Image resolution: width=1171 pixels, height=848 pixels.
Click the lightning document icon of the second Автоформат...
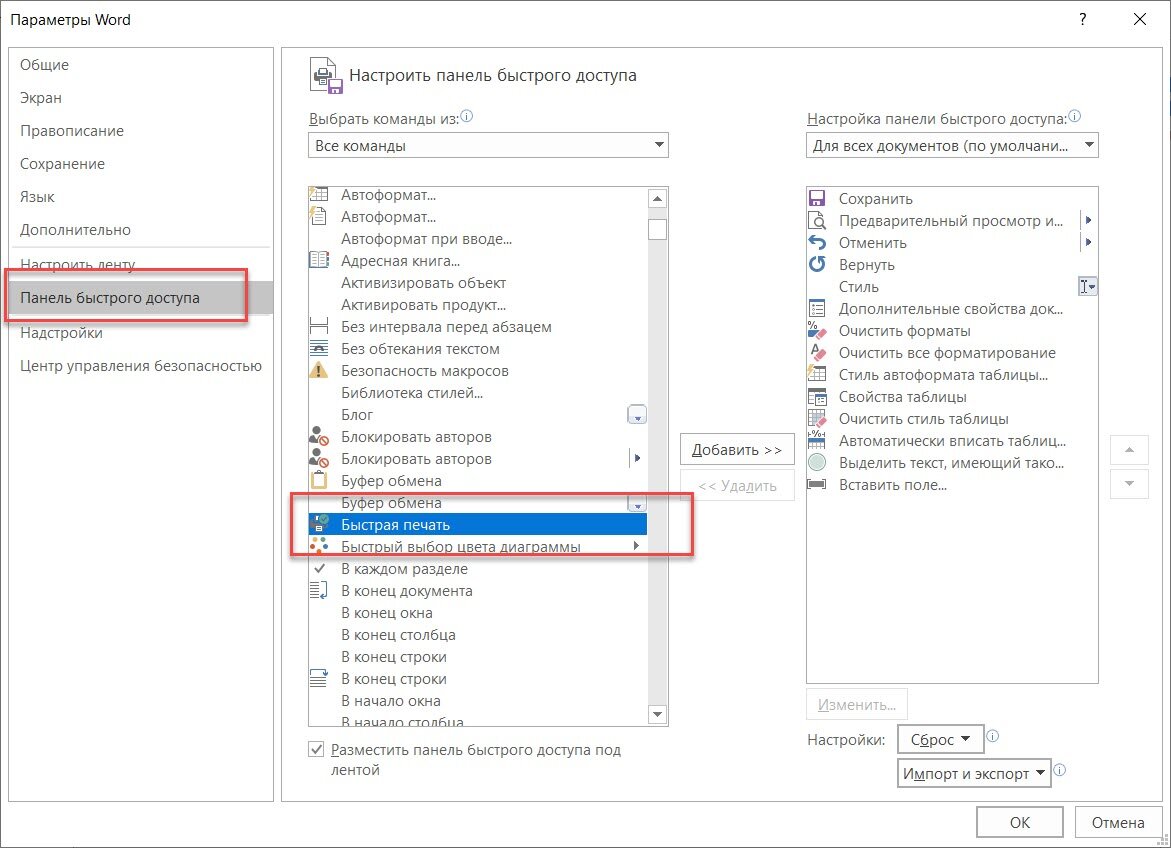pos(319,217)
